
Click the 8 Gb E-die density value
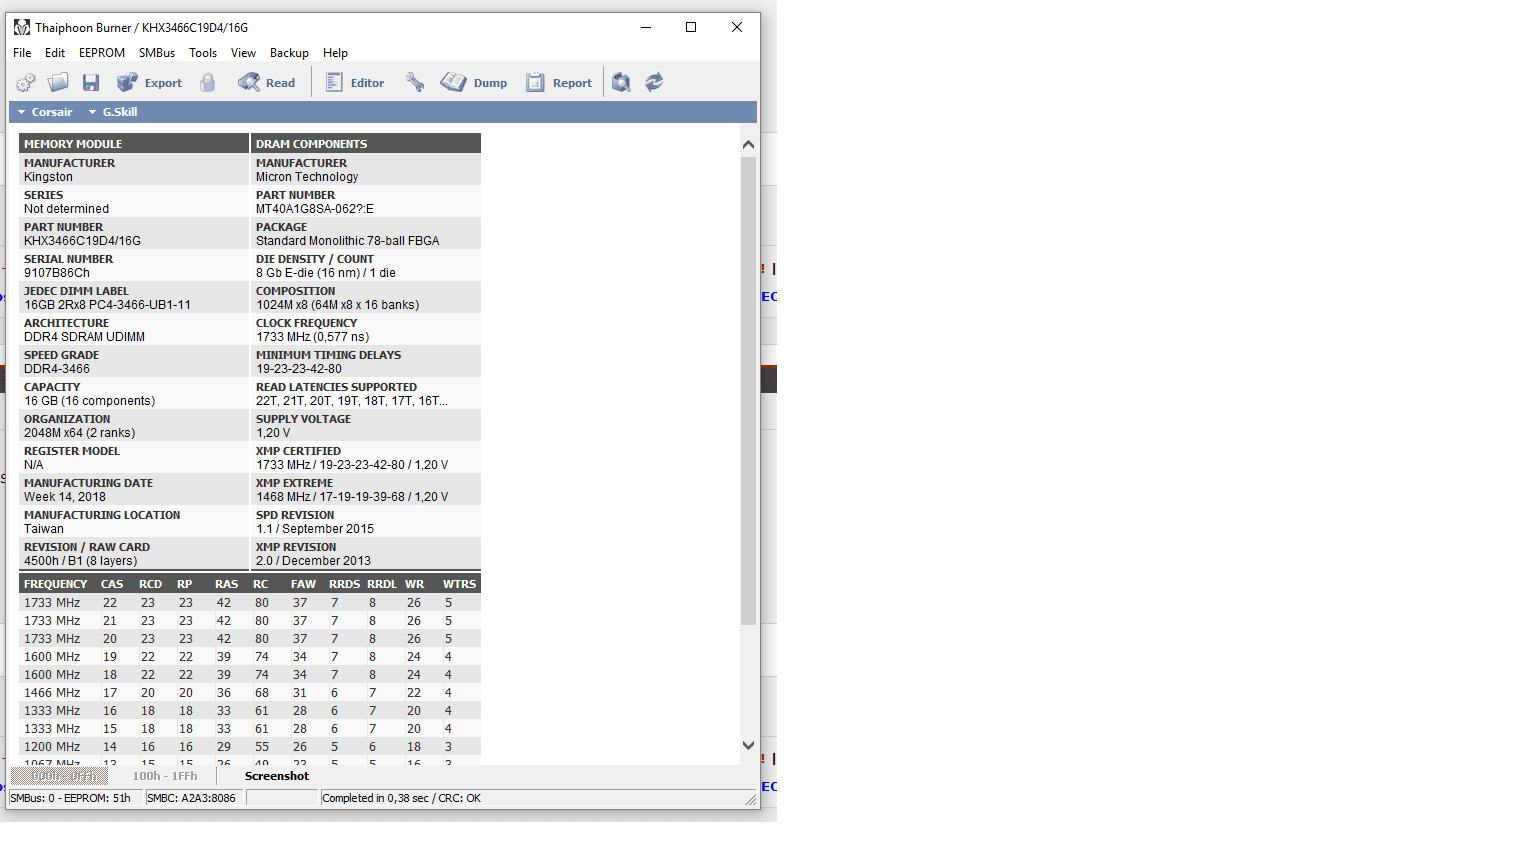pyautogui.click(x=326, y=273)
